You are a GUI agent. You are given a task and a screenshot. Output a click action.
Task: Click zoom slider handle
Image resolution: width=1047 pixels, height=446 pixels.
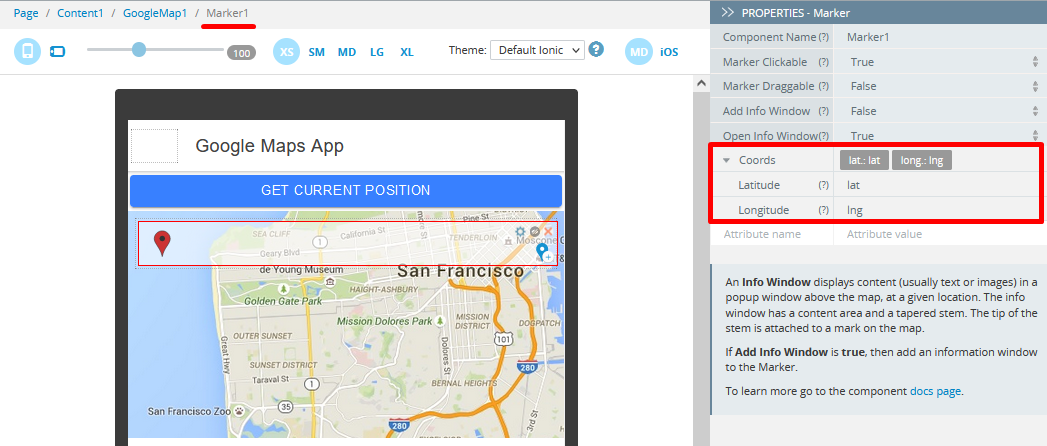click(x=139, y=49)
